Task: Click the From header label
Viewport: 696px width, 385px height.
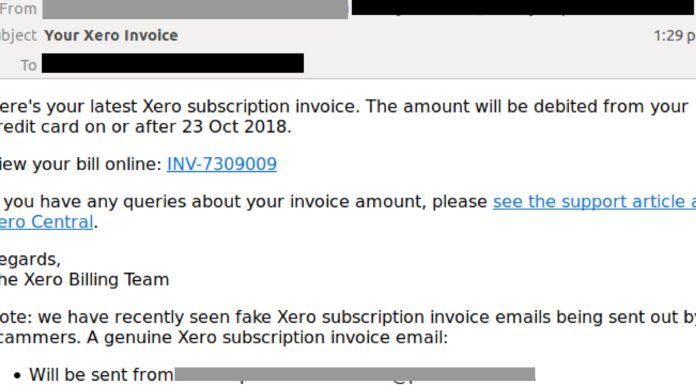Action: tap(18, 8)
